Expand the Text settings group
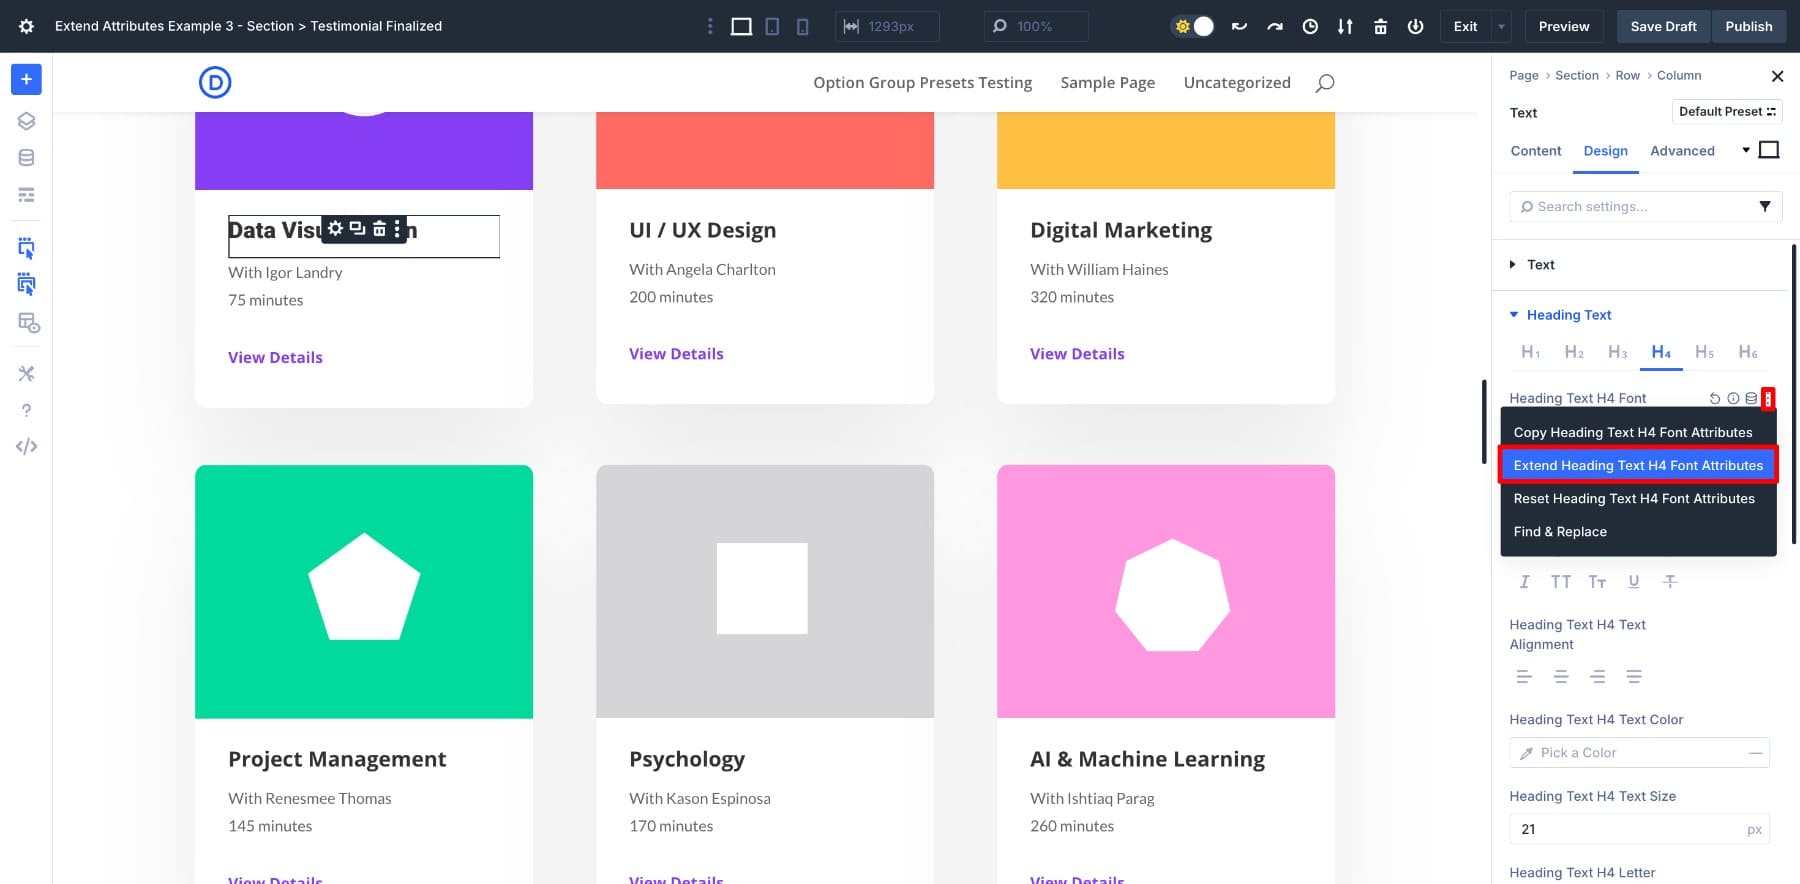 (x=1540, y=265)
